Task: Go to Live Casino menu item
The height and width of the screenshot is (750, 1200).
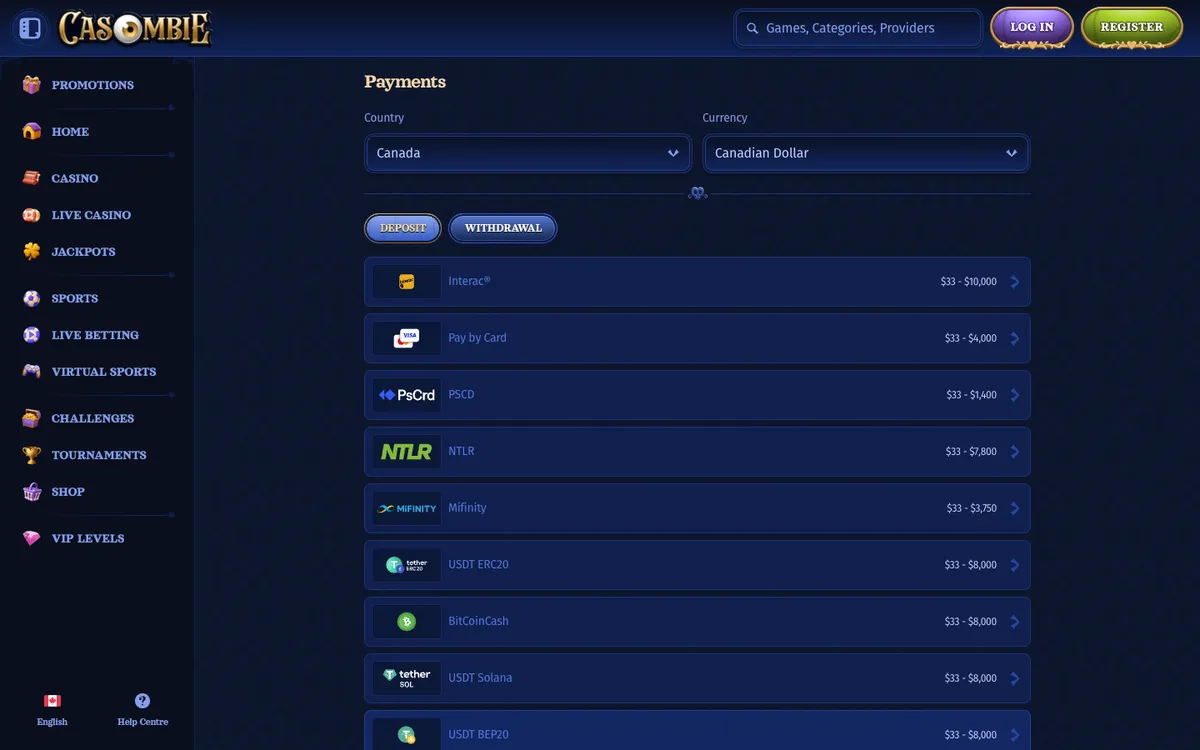Action: tap(91, 215)
